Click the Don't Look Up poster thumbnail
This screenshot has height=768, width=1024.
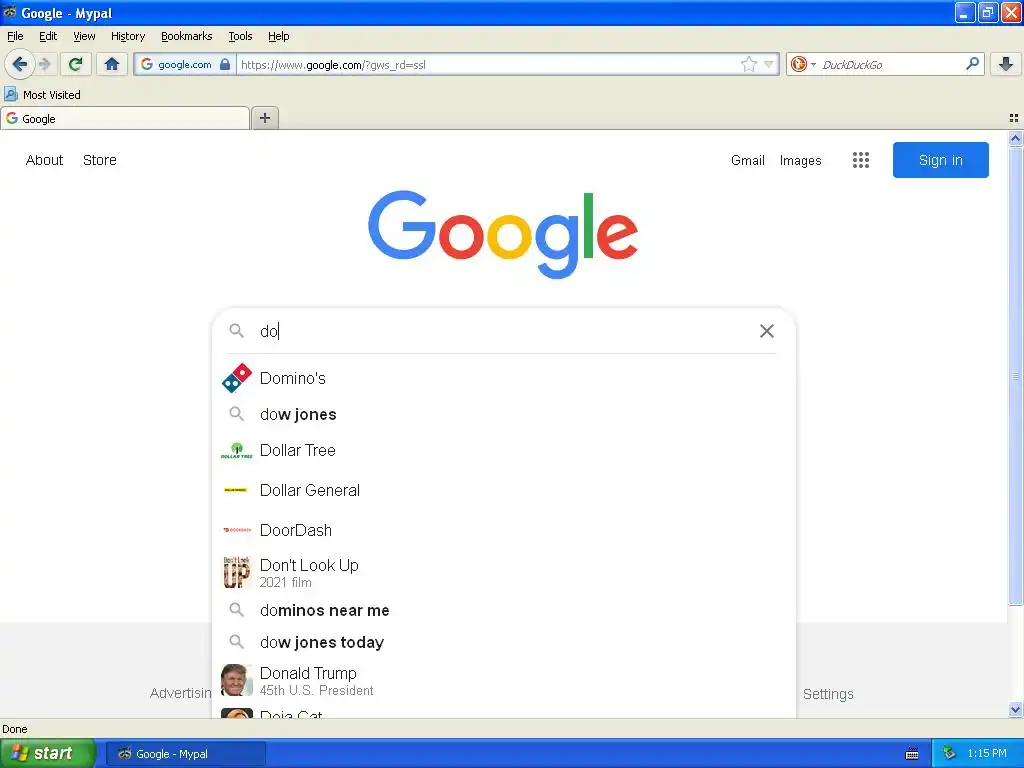click(236, 572)
